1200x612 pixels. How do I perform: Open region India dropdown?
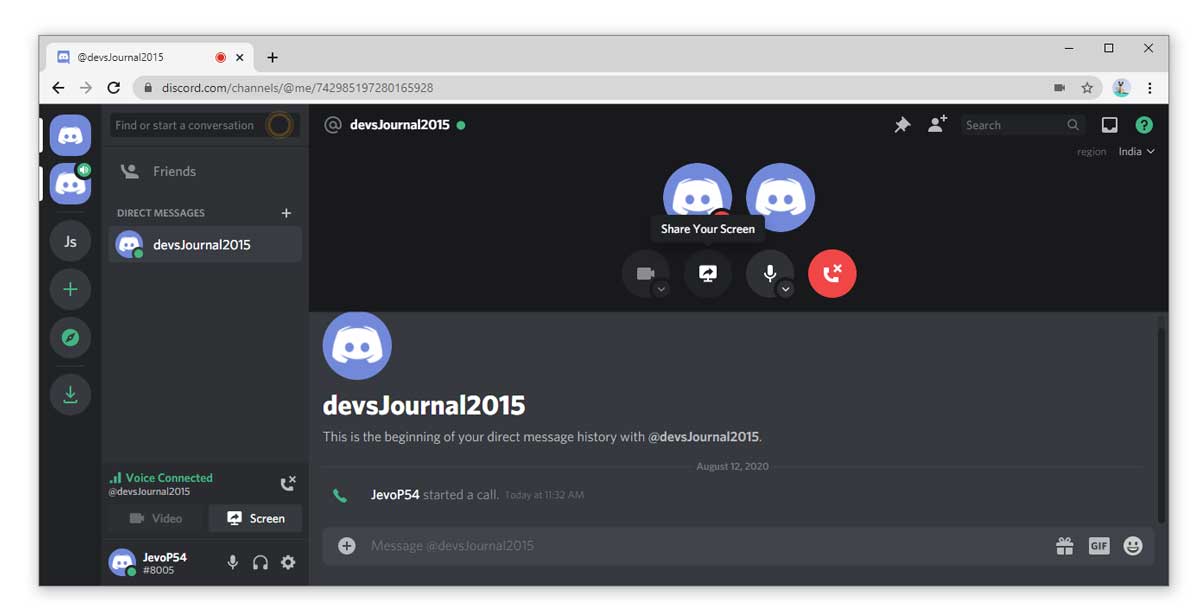(x=1136, y=152)
